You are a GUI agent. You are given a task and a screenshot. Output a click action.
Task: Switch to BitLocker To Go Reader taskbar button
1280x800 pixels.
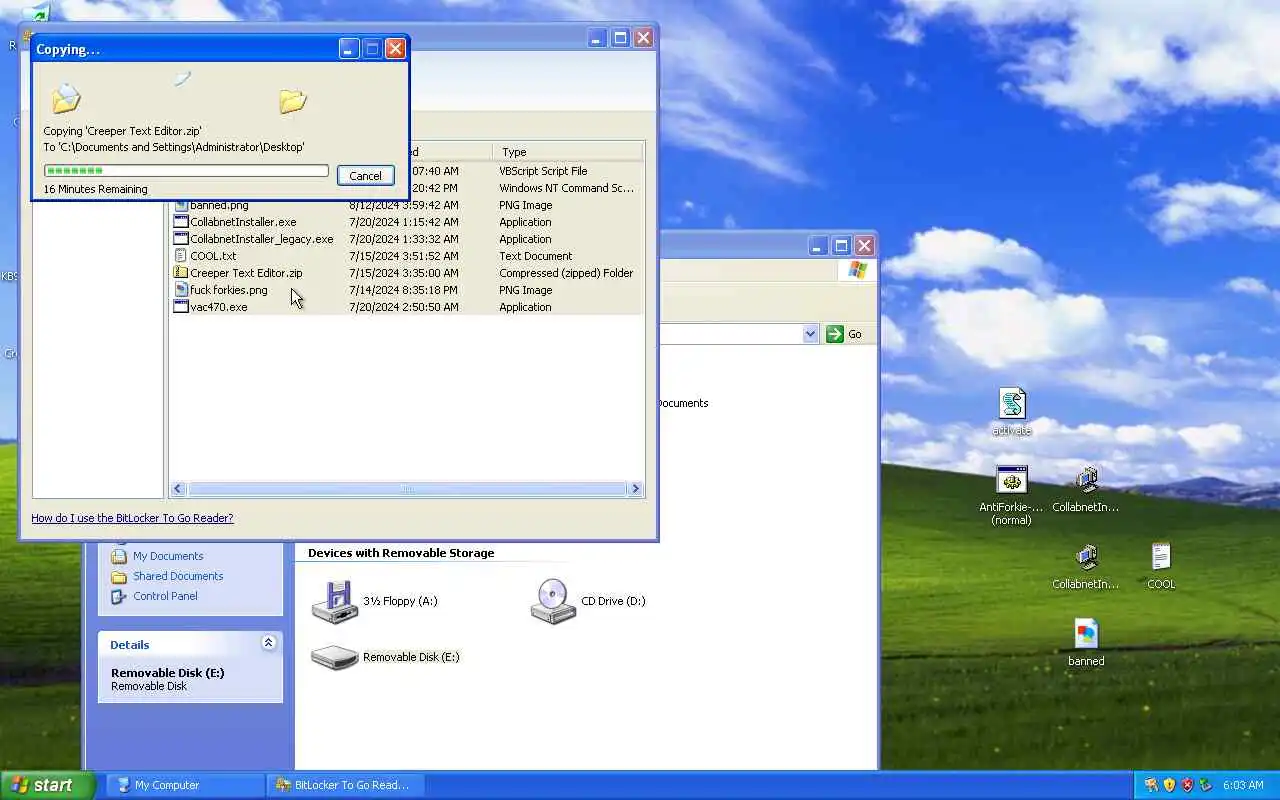click(x=345, y=785)
